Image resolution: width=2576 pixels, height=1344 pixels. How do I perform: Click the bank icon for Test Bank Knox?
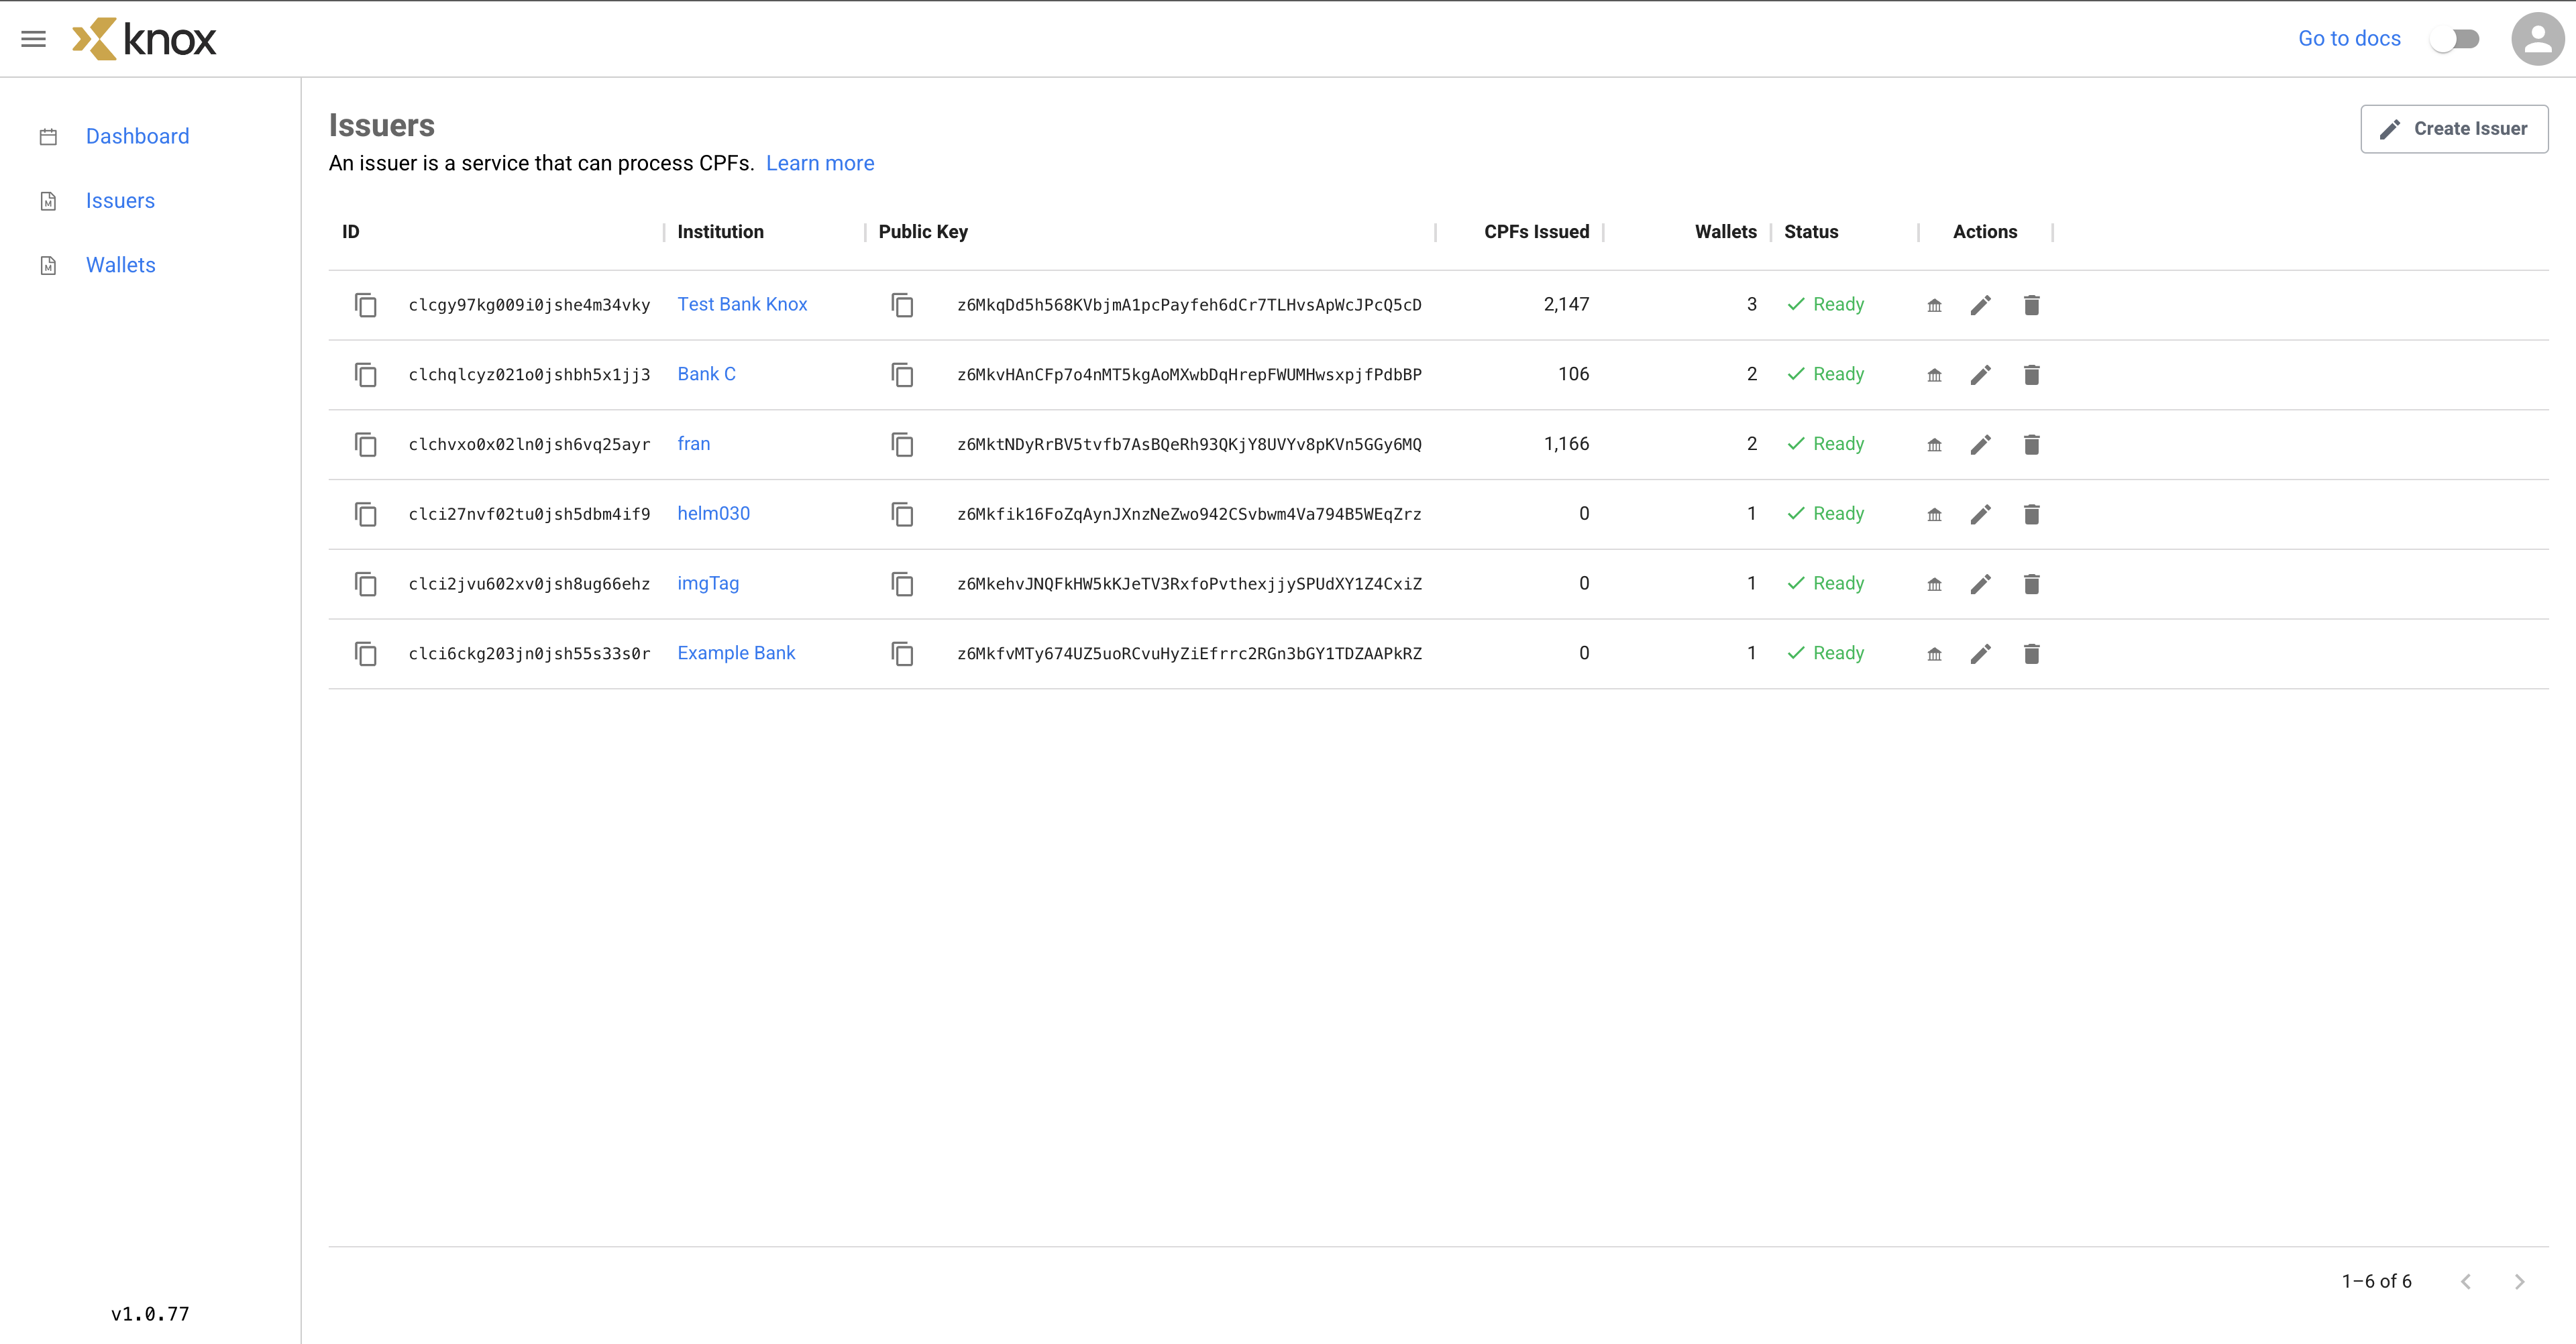click(x=1934, y=305)
